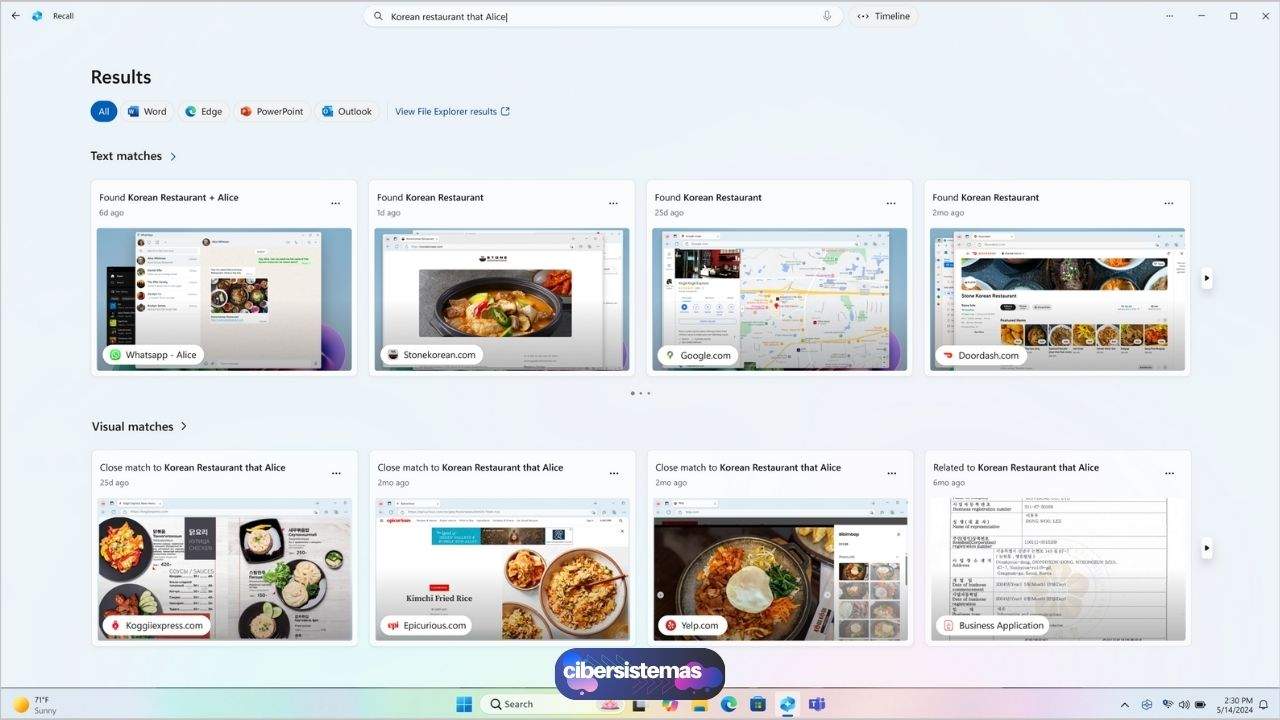Click the Business Application label badge

994,625
